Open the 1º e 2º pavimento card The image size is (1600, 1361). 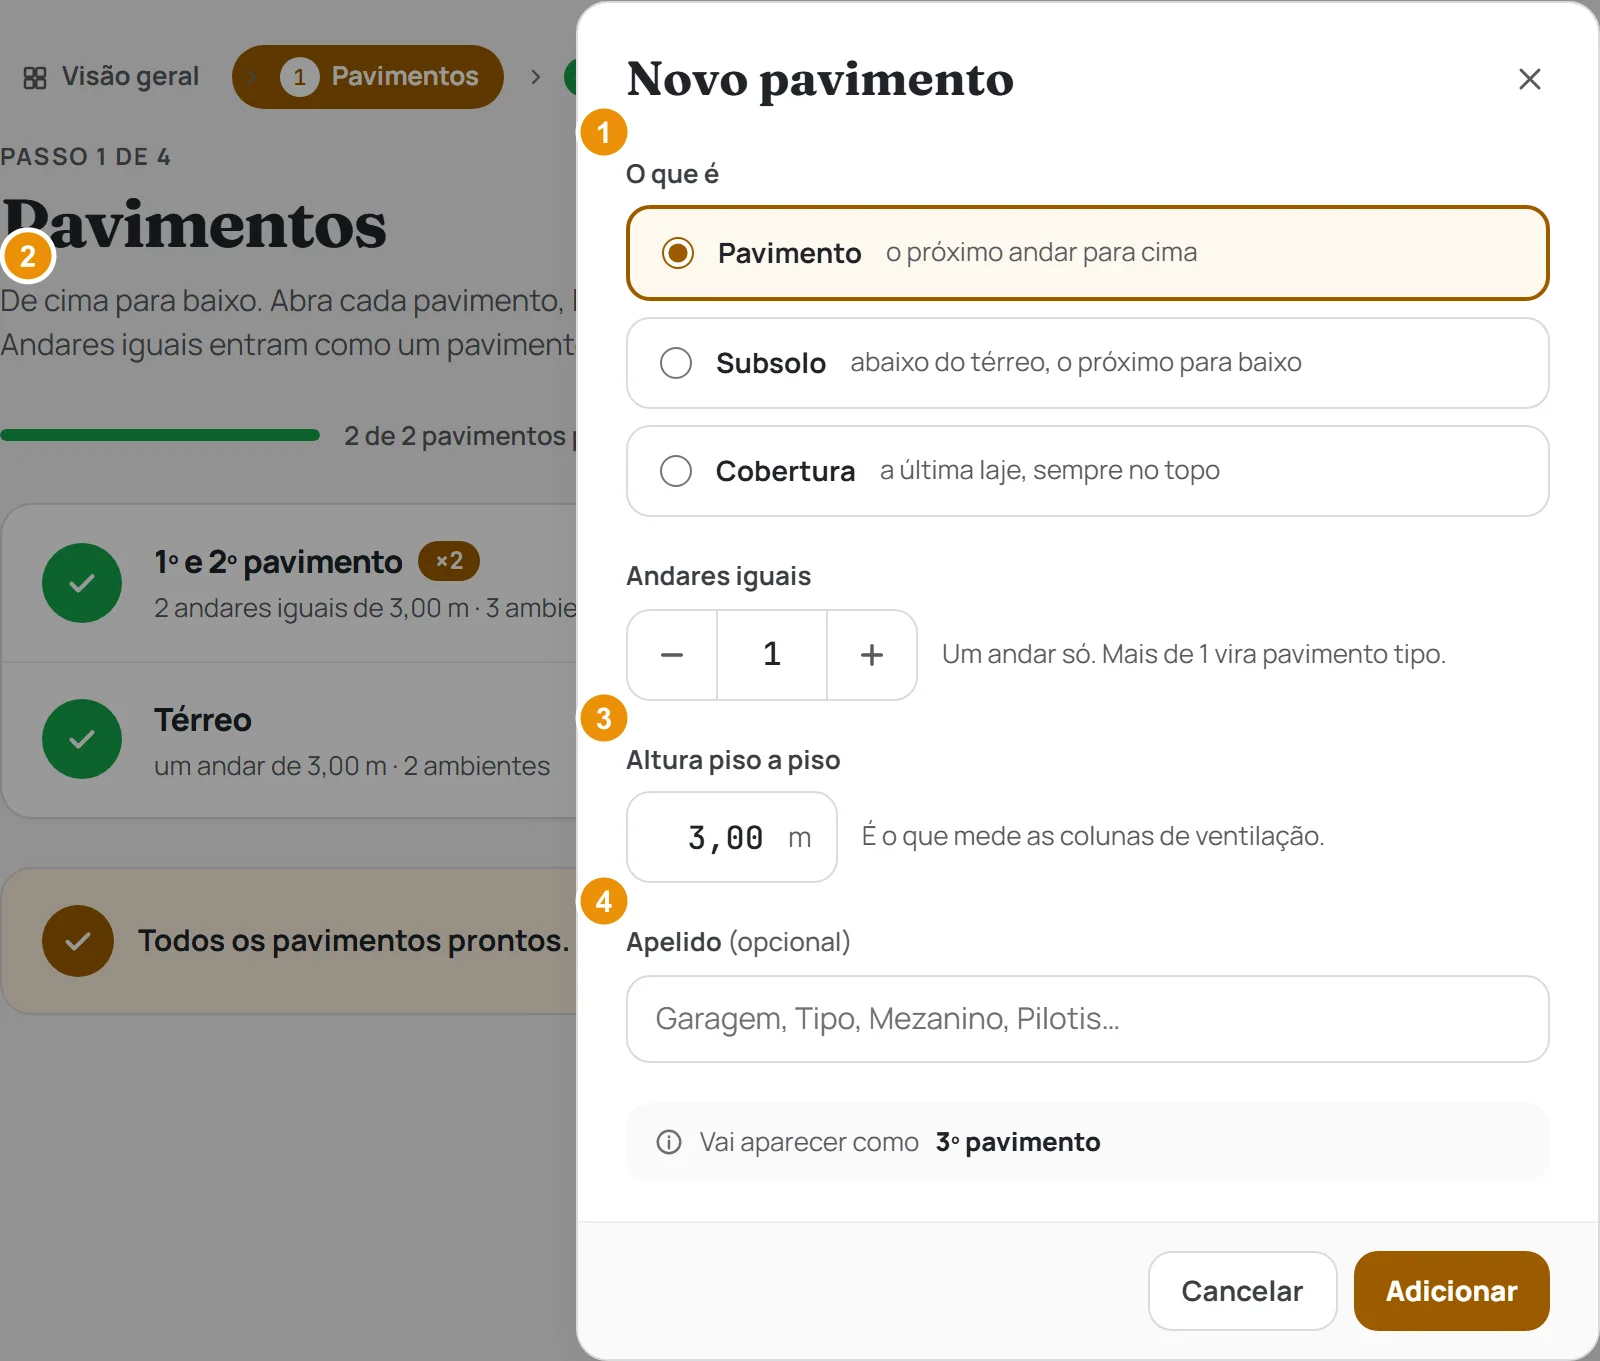pos(290,583)
